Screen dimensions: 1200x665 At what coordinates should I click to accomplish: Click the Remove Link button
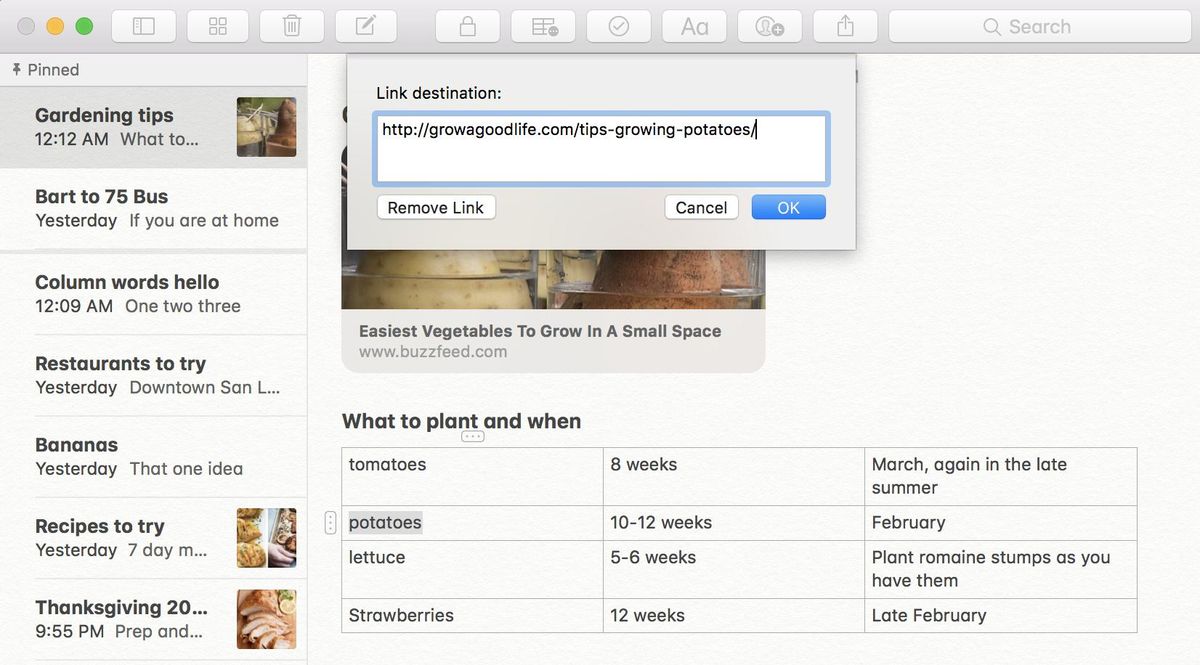pyautogui.click(x=435, y=207)
